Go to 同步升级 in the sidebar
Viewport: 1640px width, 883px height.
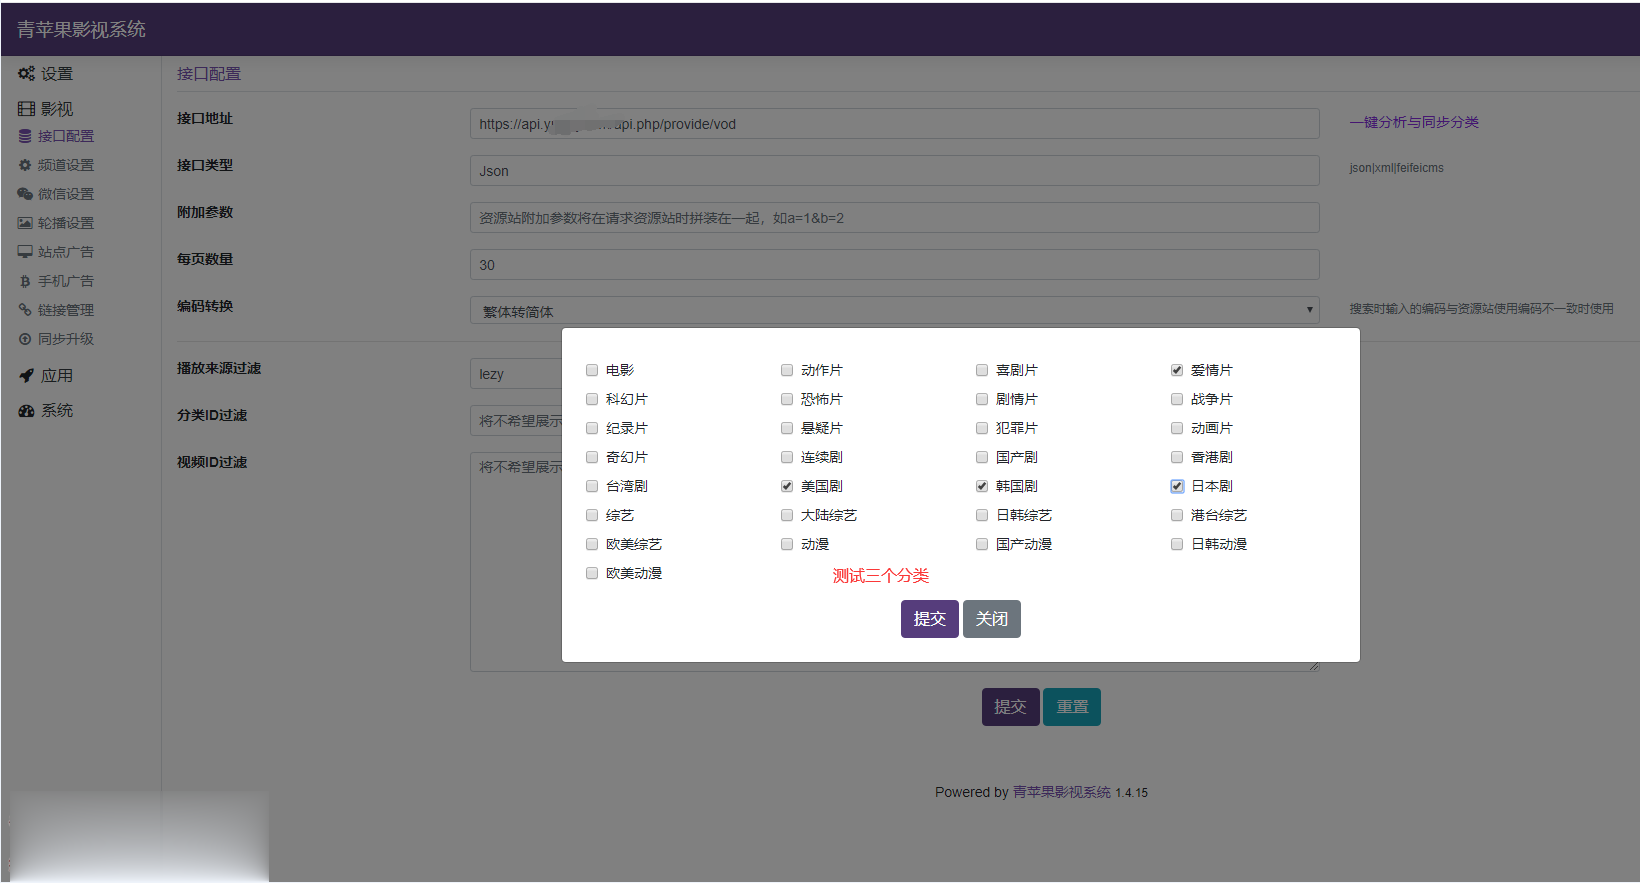click(x=65, y=339)
